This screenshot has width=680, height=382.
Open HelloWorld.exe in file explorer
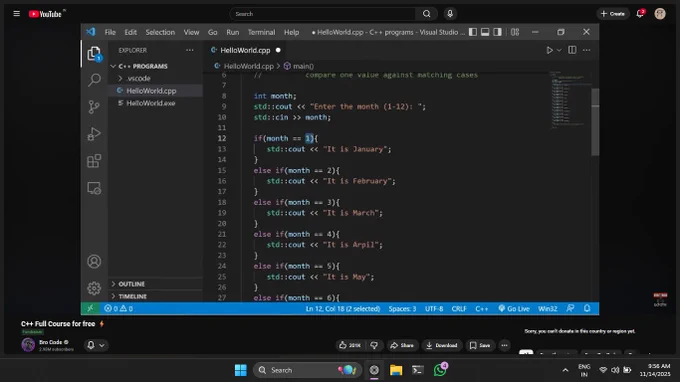(150, 103)
